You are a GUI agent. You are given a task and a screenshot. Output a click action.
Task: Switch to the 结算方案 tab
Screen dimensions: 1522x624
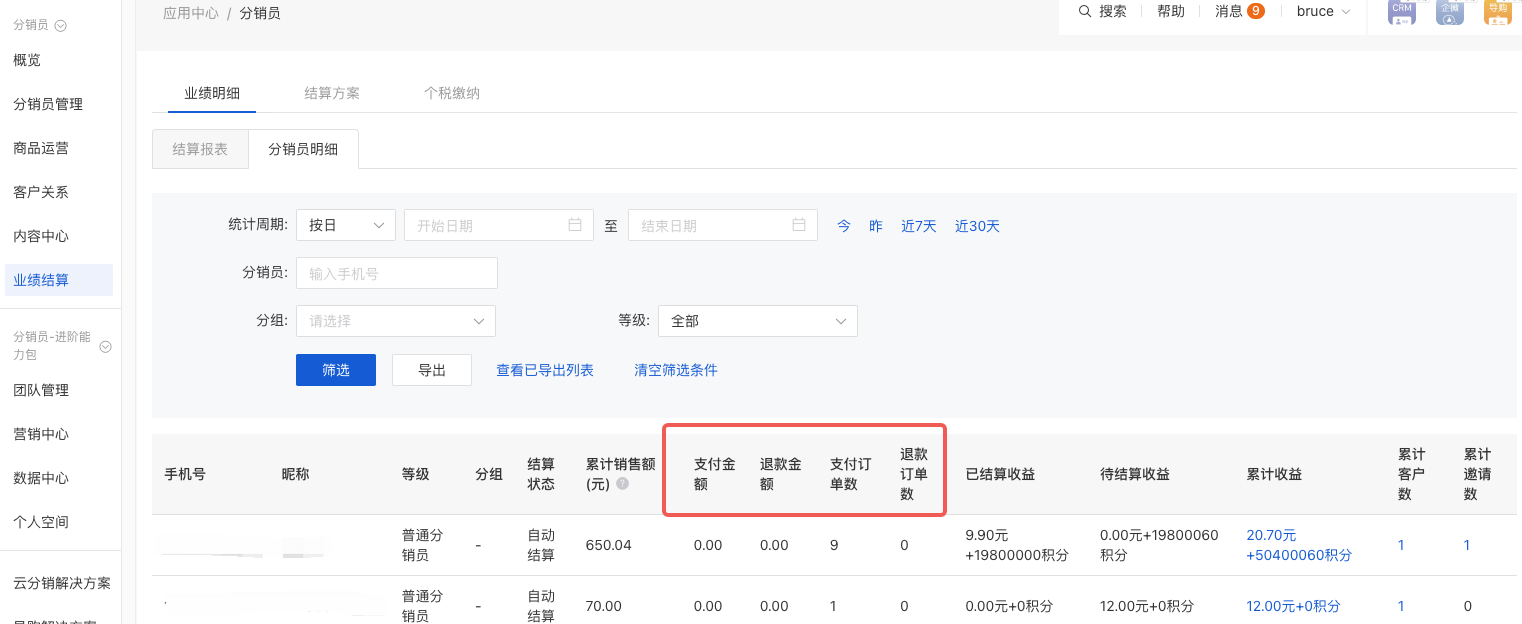click(x=332, y=93)
